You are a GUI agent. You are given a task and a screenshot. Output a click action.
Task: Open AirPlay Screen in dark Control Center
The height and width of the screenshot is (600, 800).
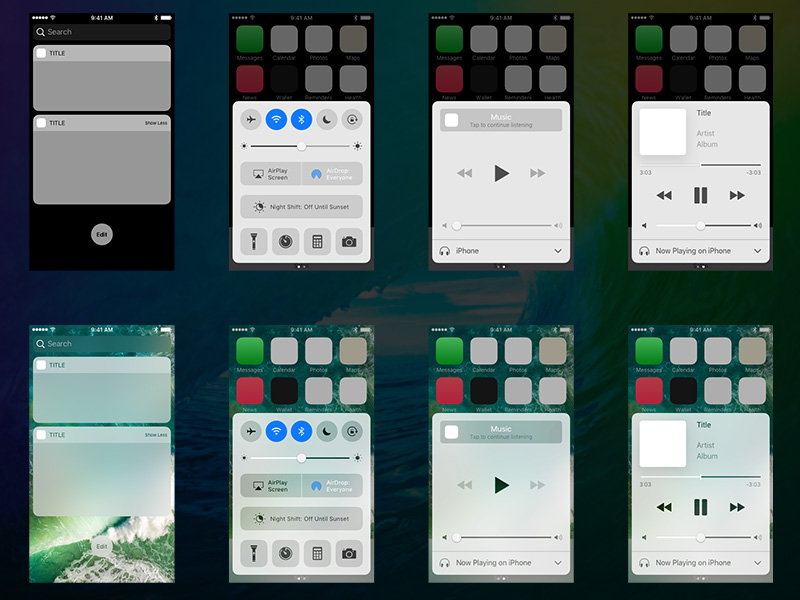[x=271, y=174]
